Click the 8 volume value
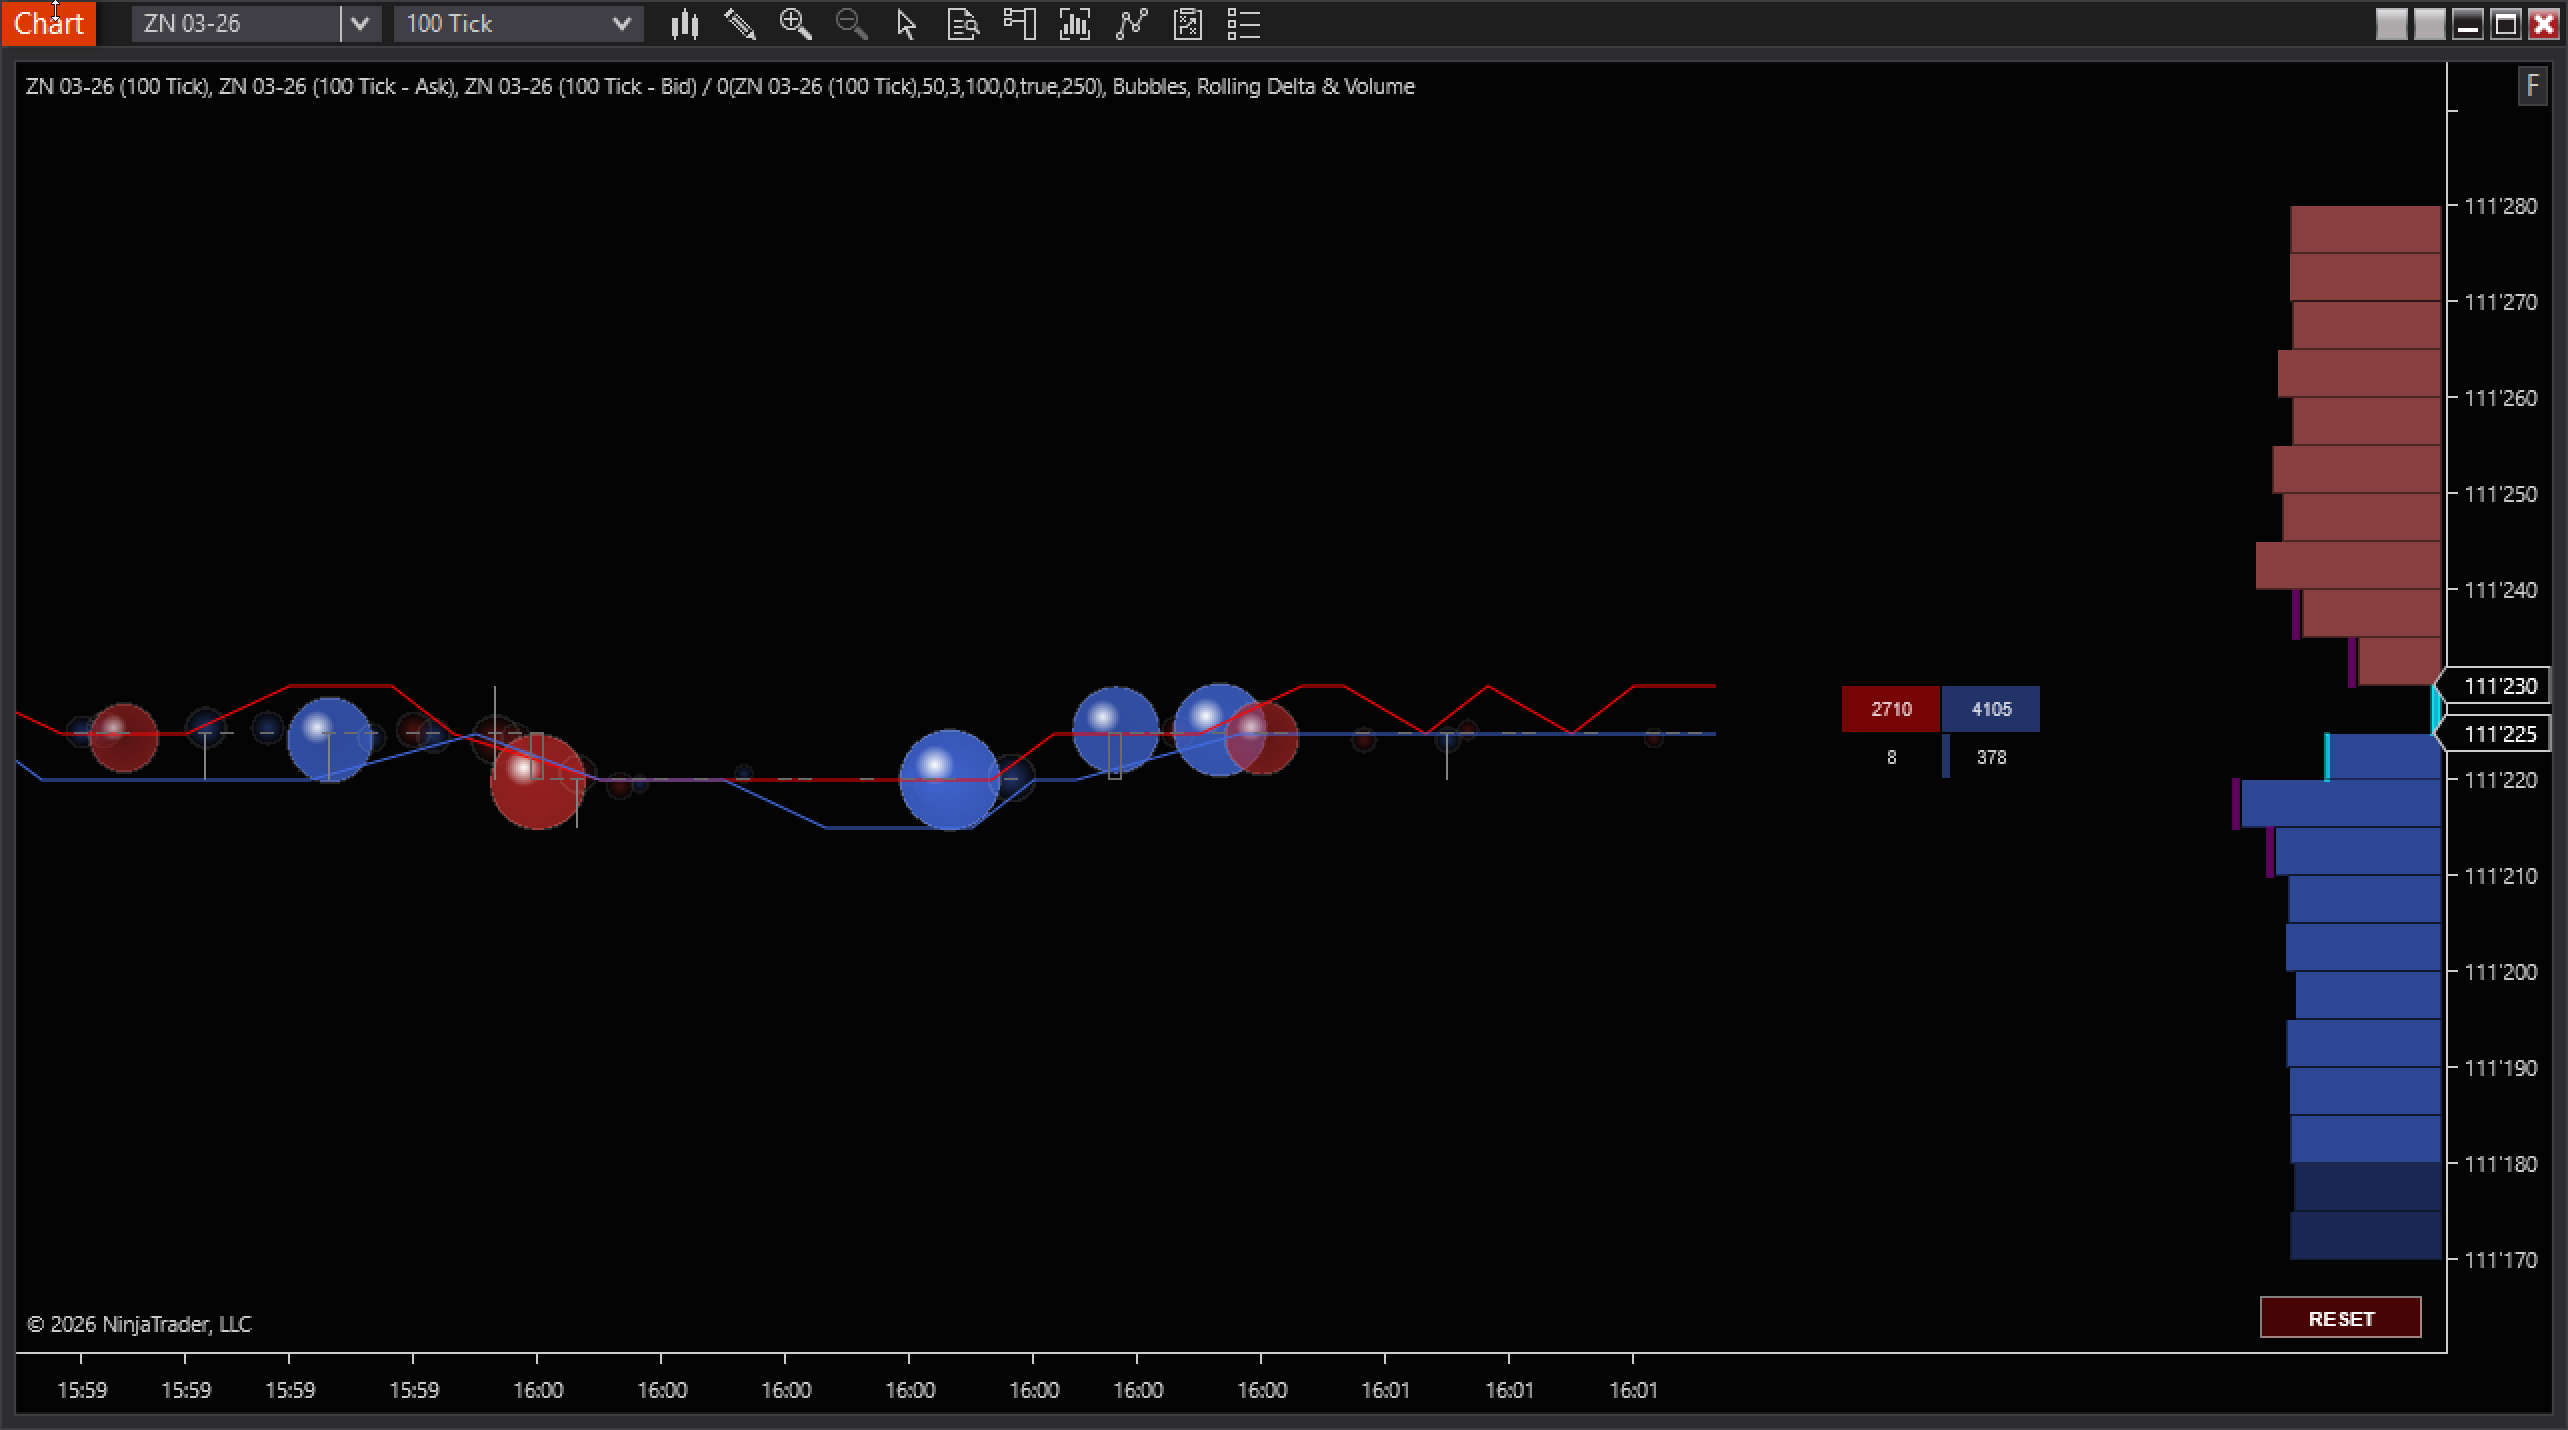 tap(1891, 757)
